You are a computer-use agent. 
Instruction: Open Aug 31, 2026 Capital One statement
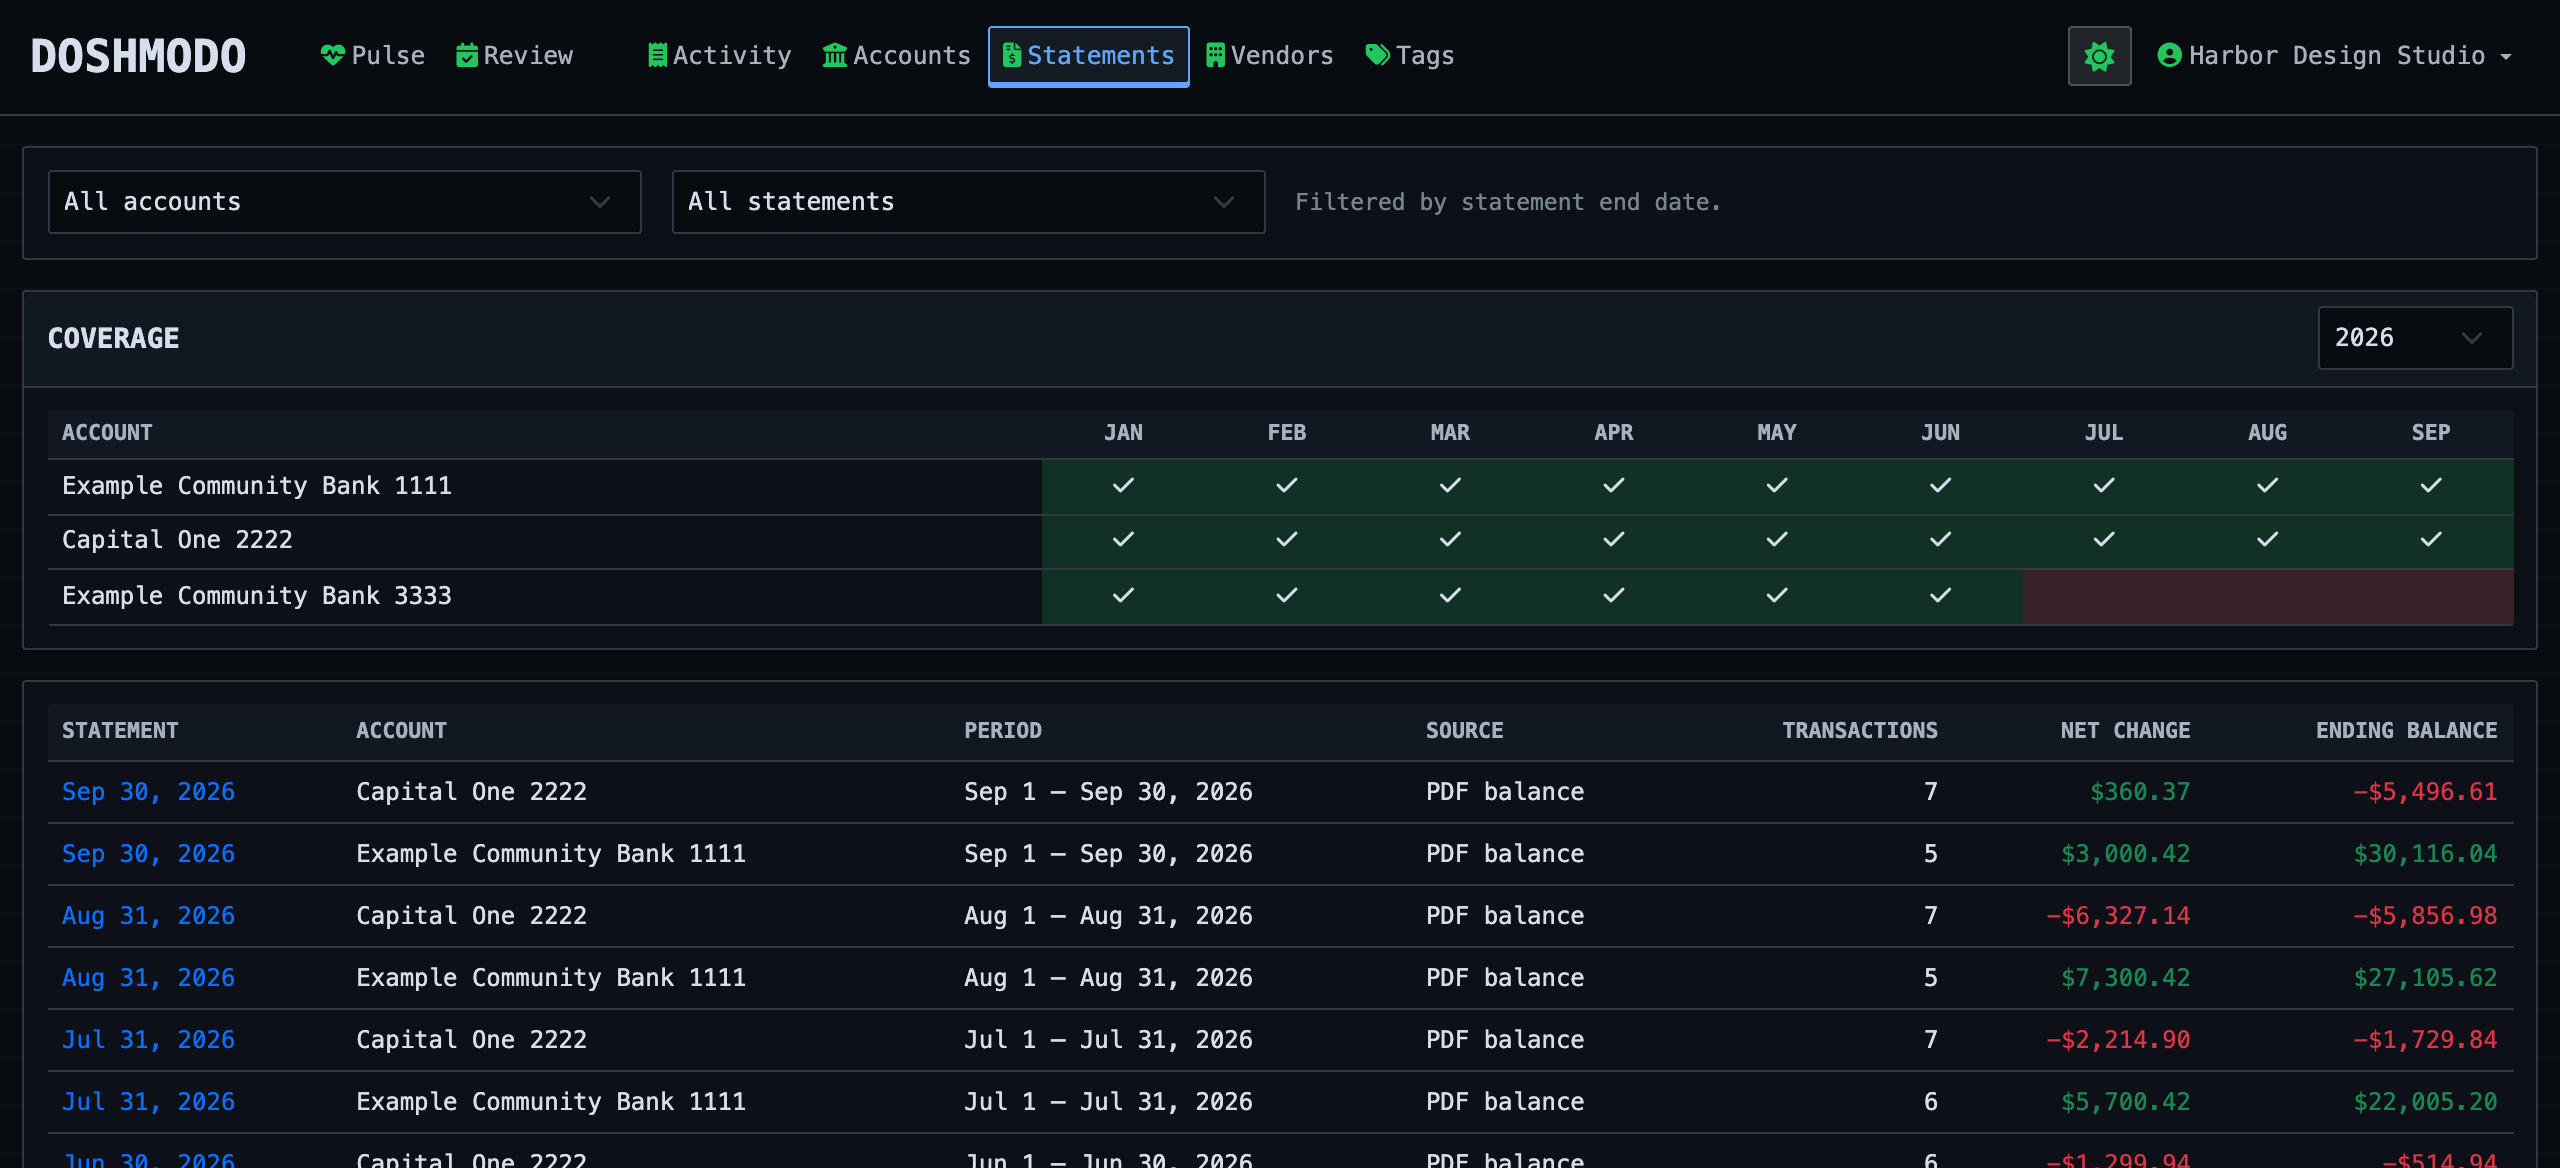148,916
